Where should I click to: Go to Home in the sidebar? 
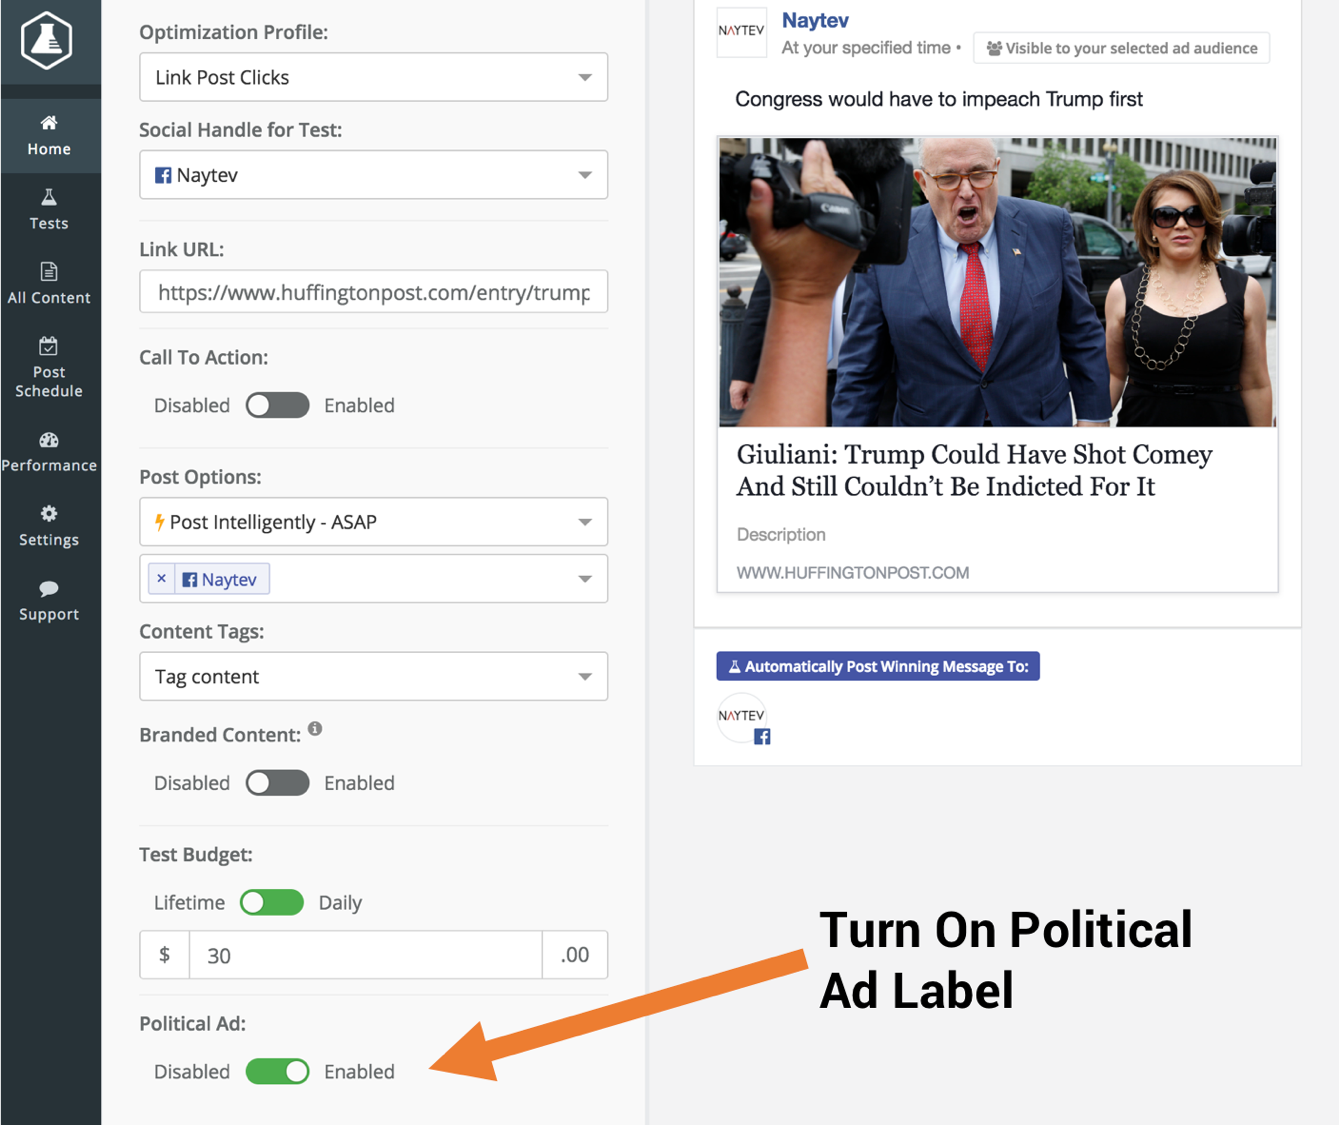[49, 136]
